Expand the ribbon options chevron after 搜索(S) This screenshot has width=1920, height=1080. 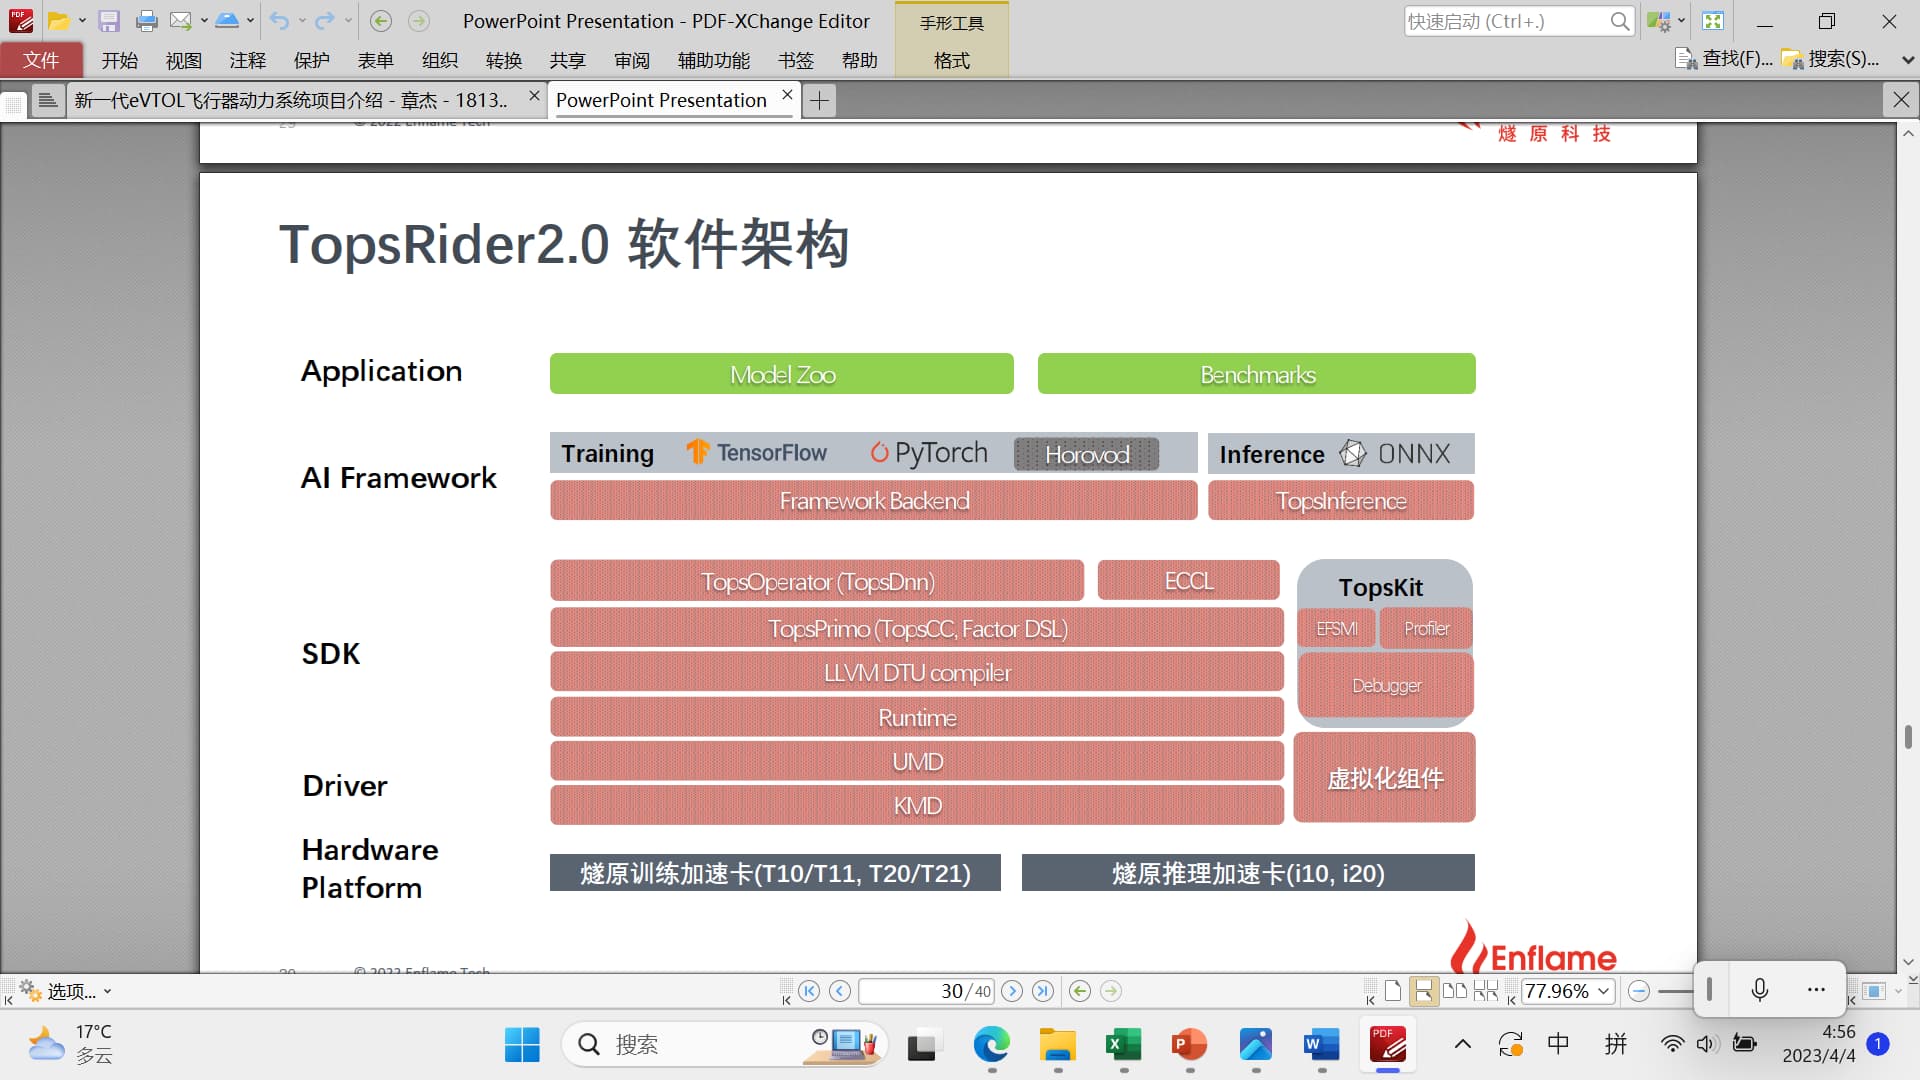click(x=1907, y=60)
